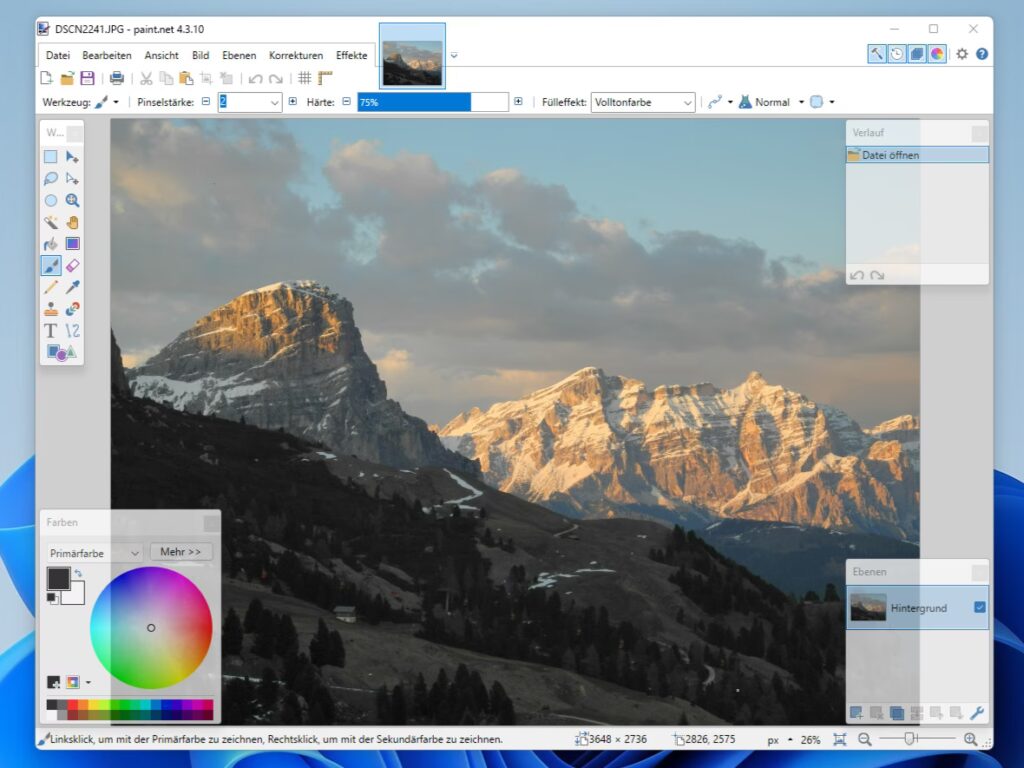1024x768 pixels.
Task: Open the Effekte menu
Action: (351, 55)
